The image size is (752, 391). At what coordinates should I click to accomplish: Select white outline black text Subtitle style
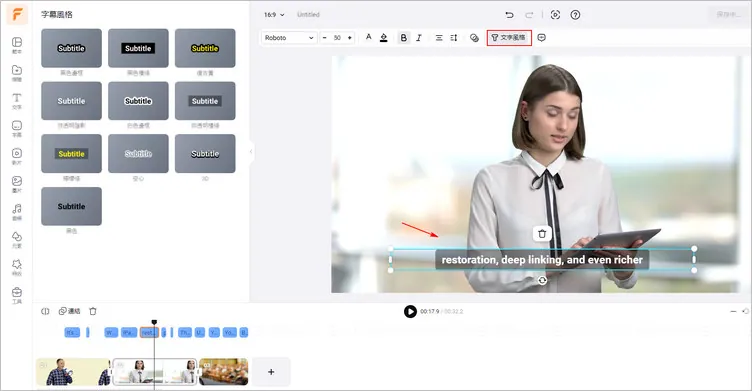click(138, 101)
